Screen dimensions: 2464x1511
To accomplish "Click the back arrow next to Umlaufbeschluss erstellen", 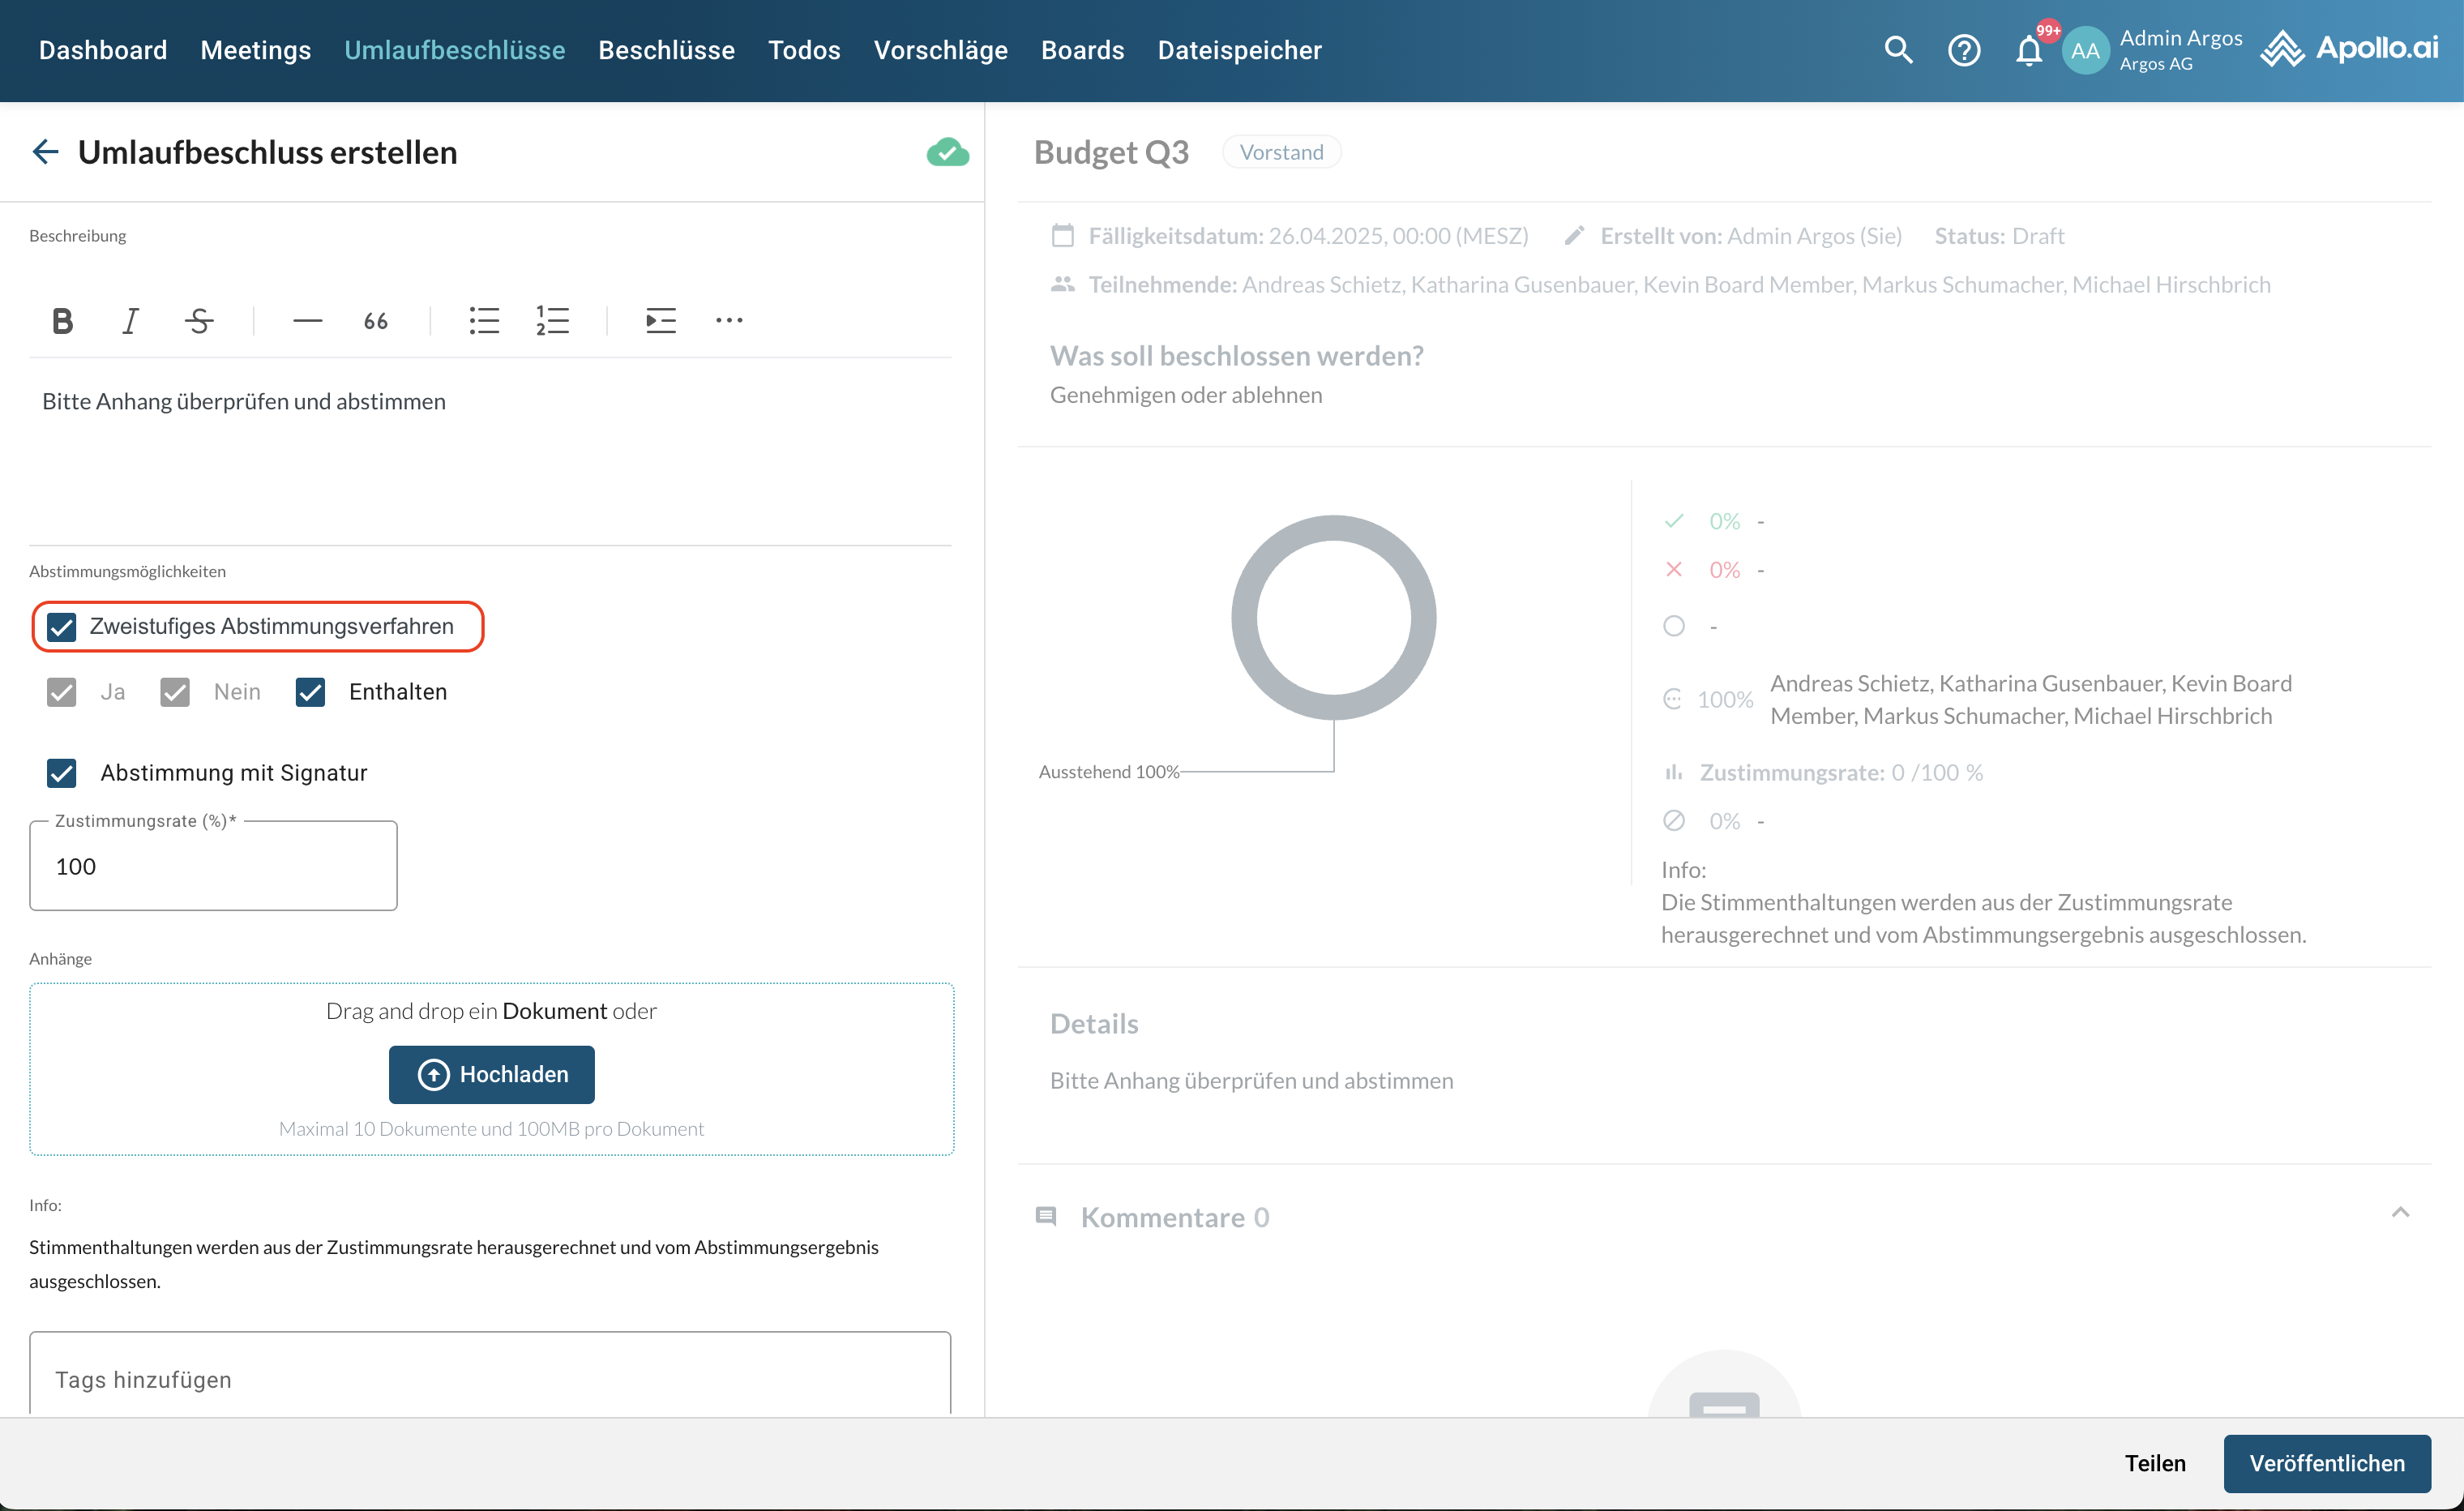I will pyautogui.click(x=45, y=152).
